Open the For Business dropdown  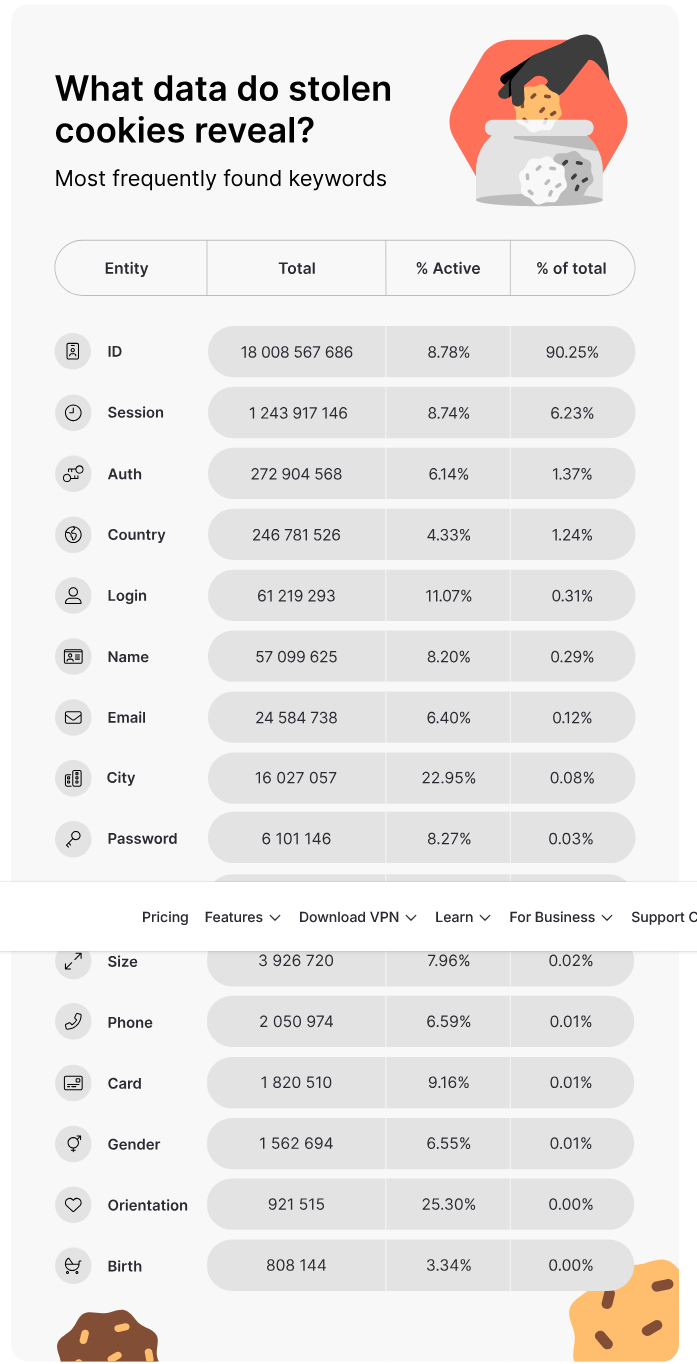560,917
